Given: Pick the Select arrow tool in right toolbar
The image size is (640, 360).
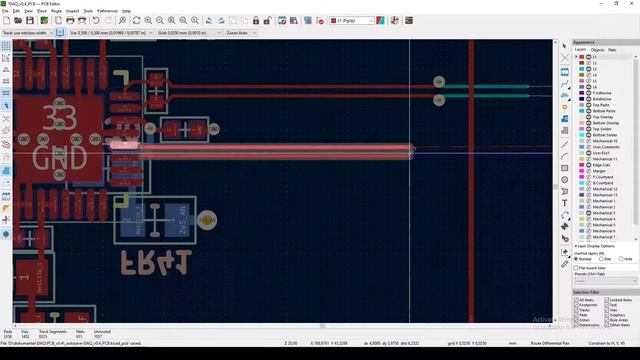Looking at the screenshot, I should [565, 46].
